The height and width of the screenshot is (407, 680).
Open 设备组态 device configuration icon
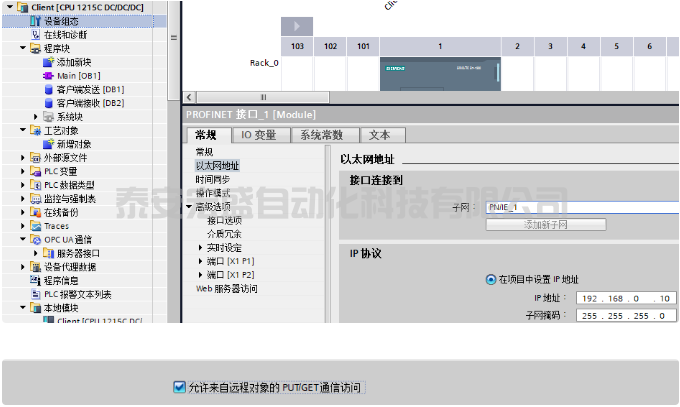tap(36, 20)
